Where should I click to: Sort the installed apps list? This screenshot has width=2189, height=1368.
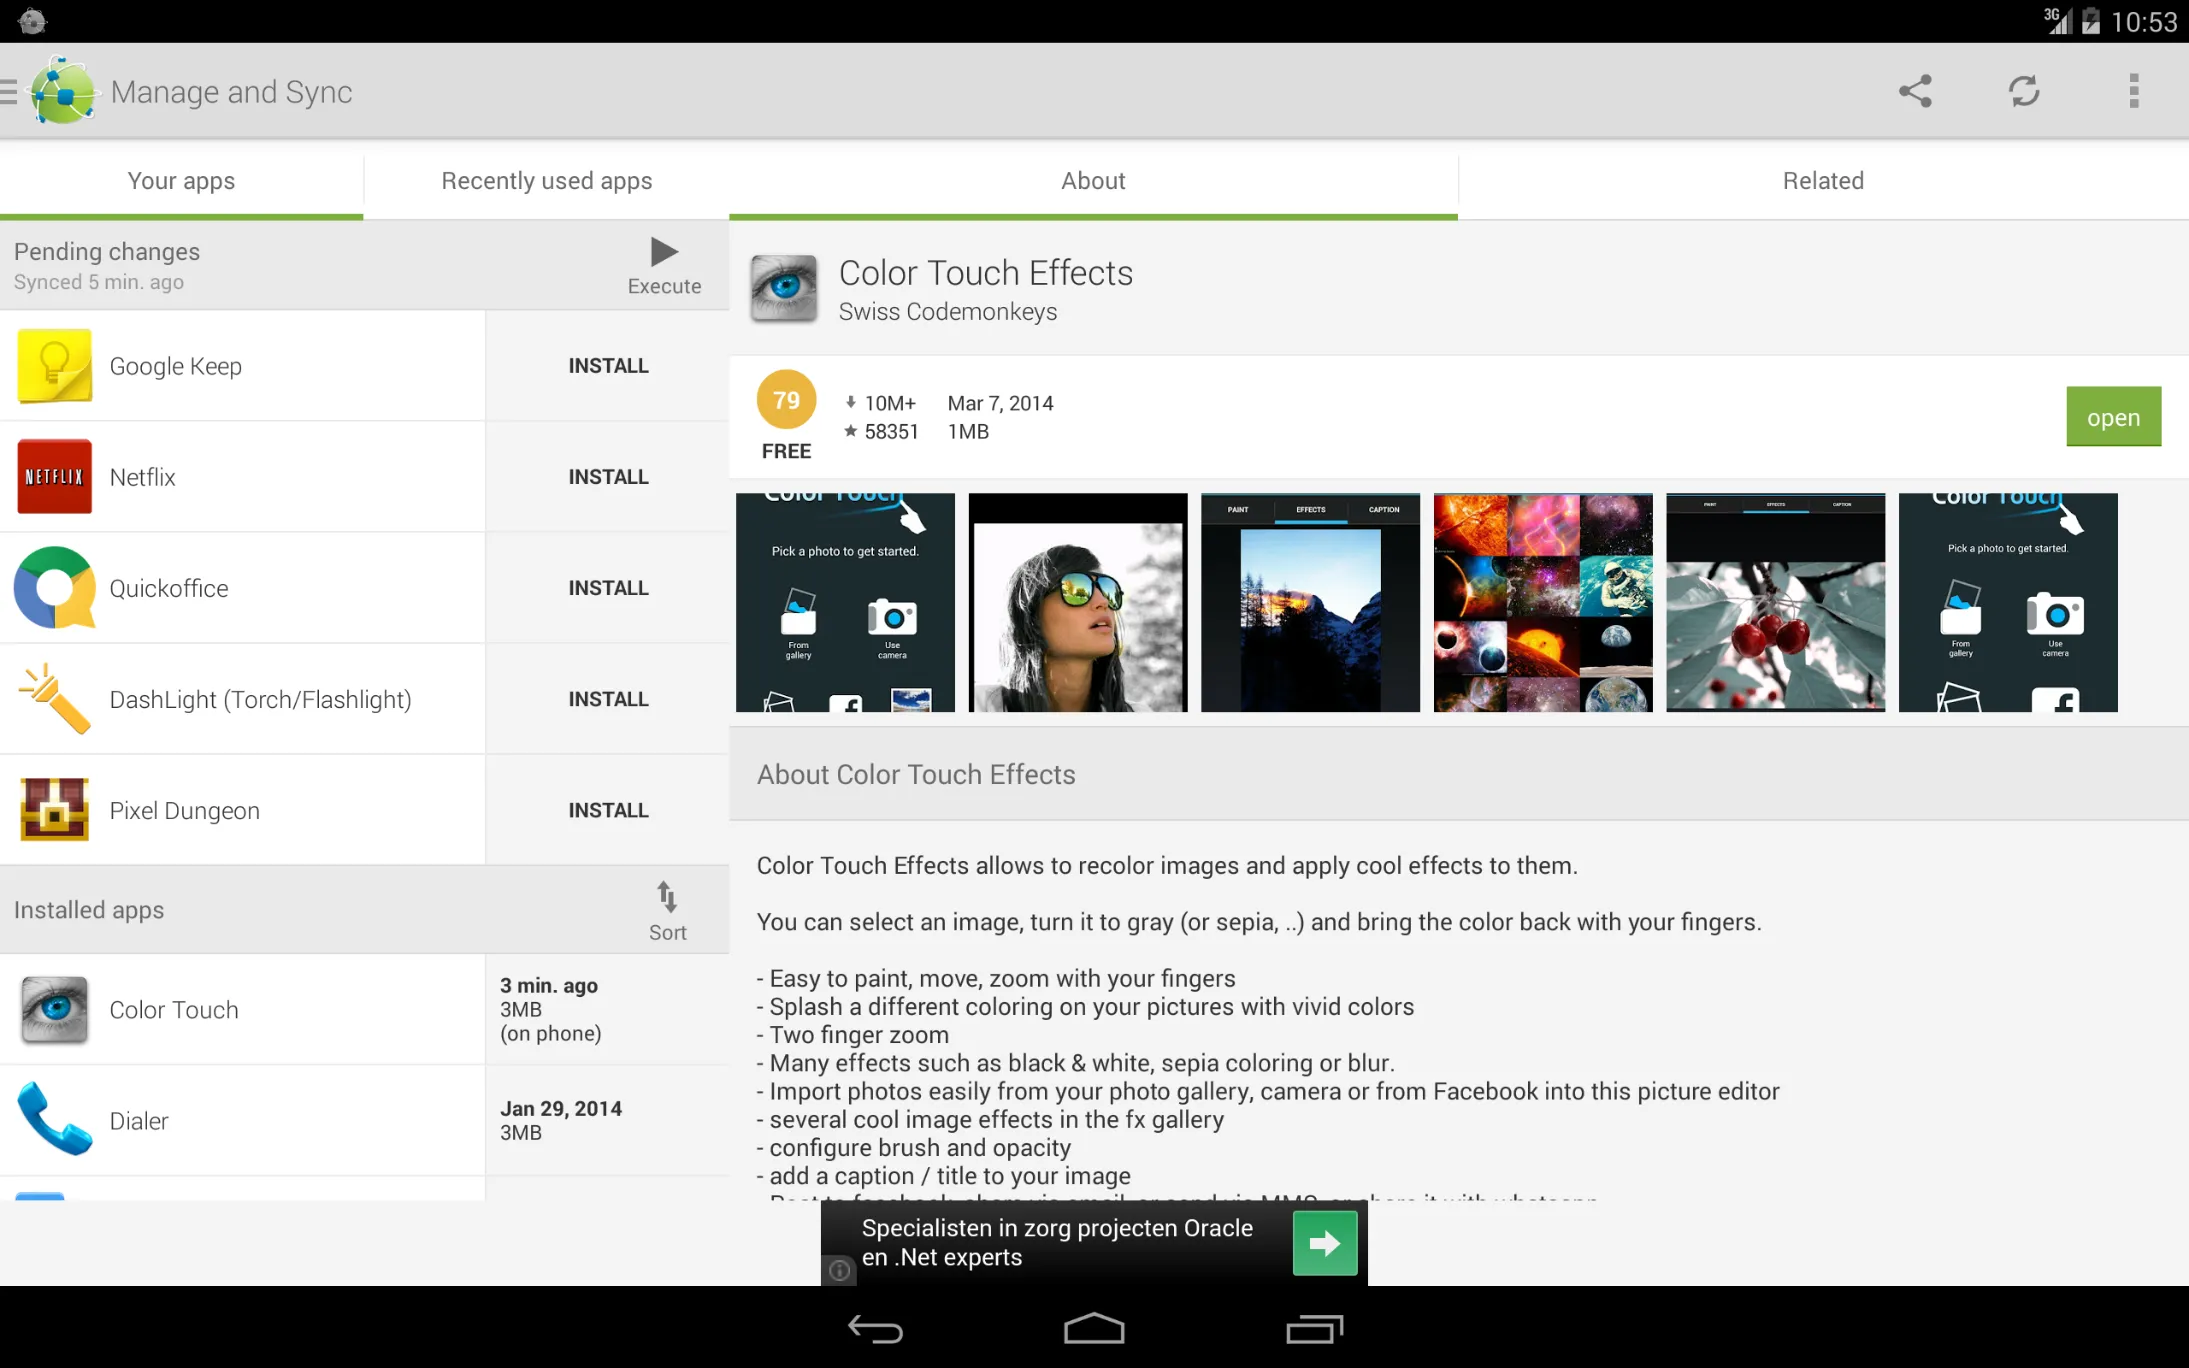(x=666, y=908)
